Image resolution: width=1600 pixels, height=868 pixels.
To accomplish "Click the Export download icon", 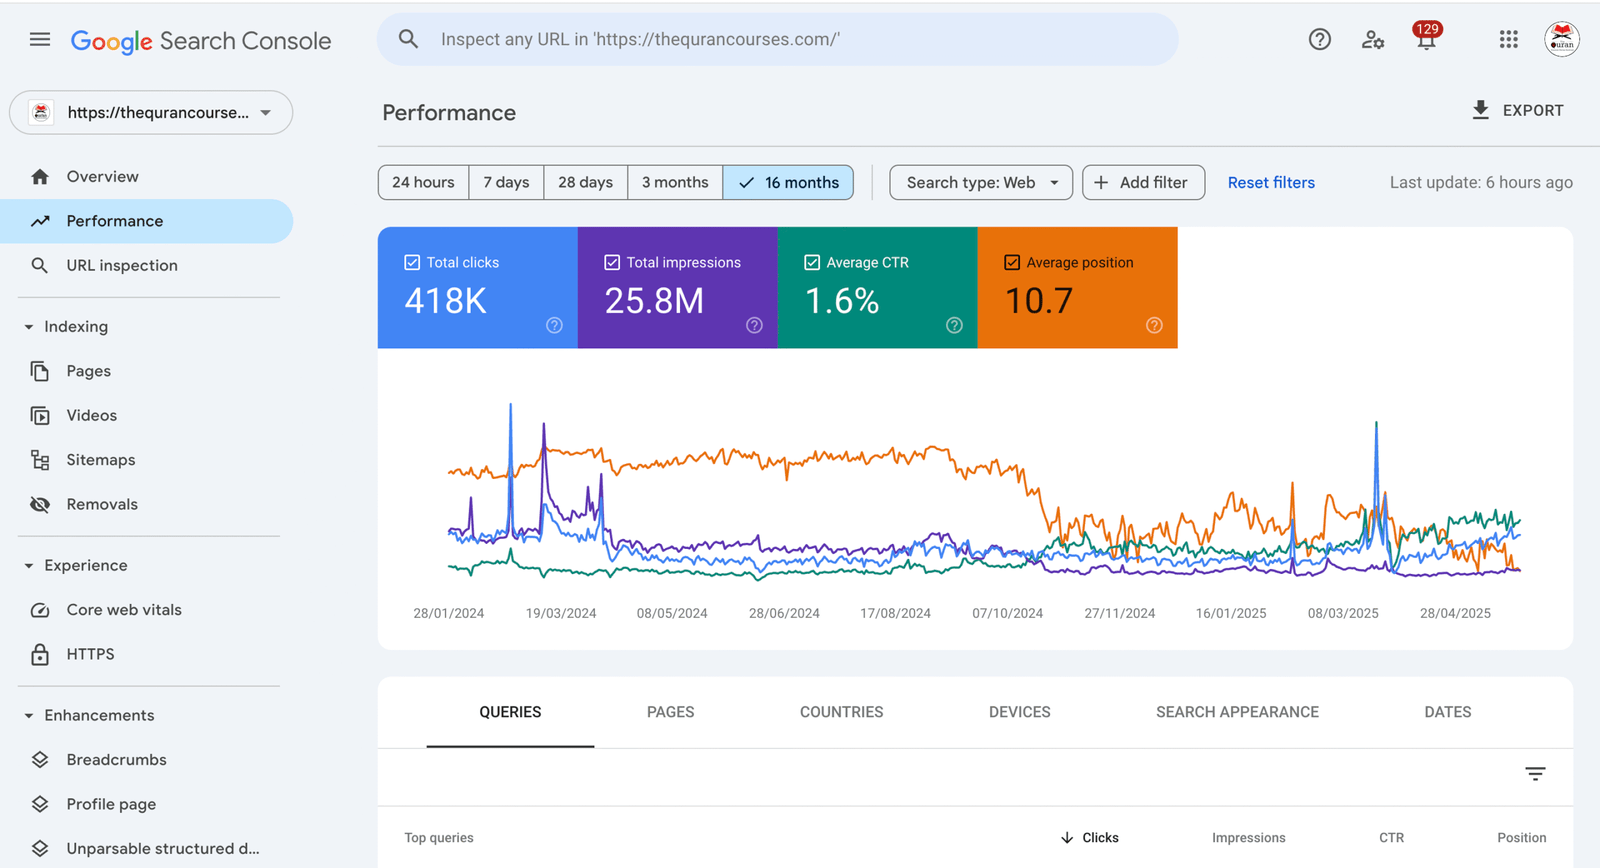I will point(1481,110).
